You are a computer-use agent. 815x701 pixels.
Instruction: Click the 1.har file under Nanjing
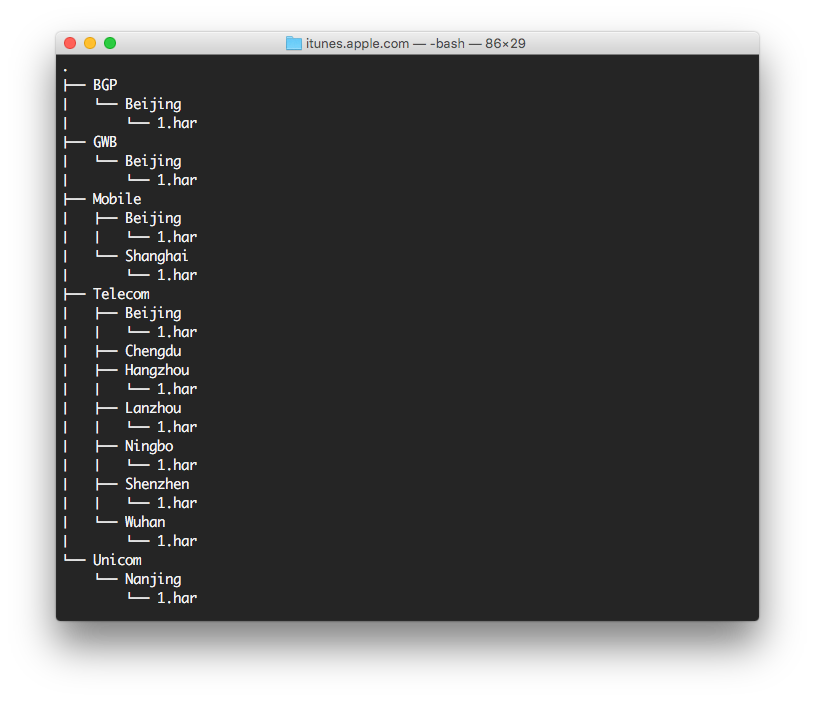(x=177, y=598)
